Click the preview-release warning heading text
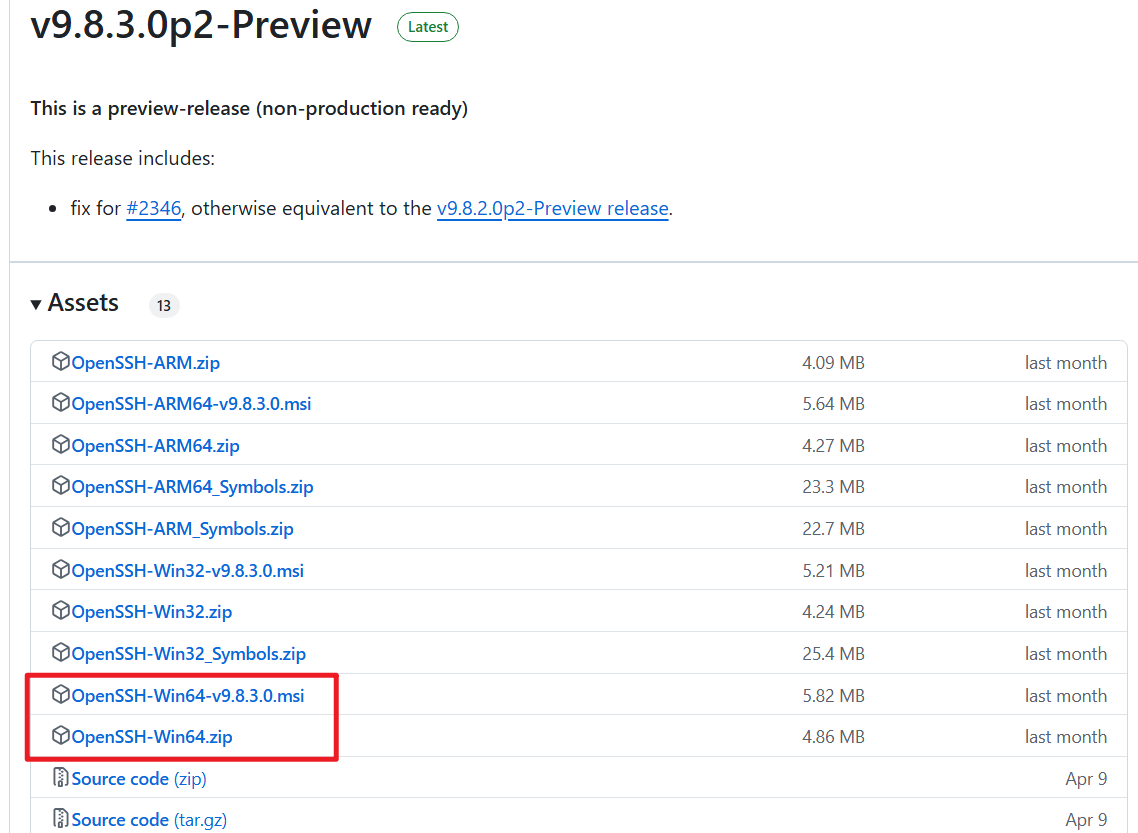 [x=249, y=109]
